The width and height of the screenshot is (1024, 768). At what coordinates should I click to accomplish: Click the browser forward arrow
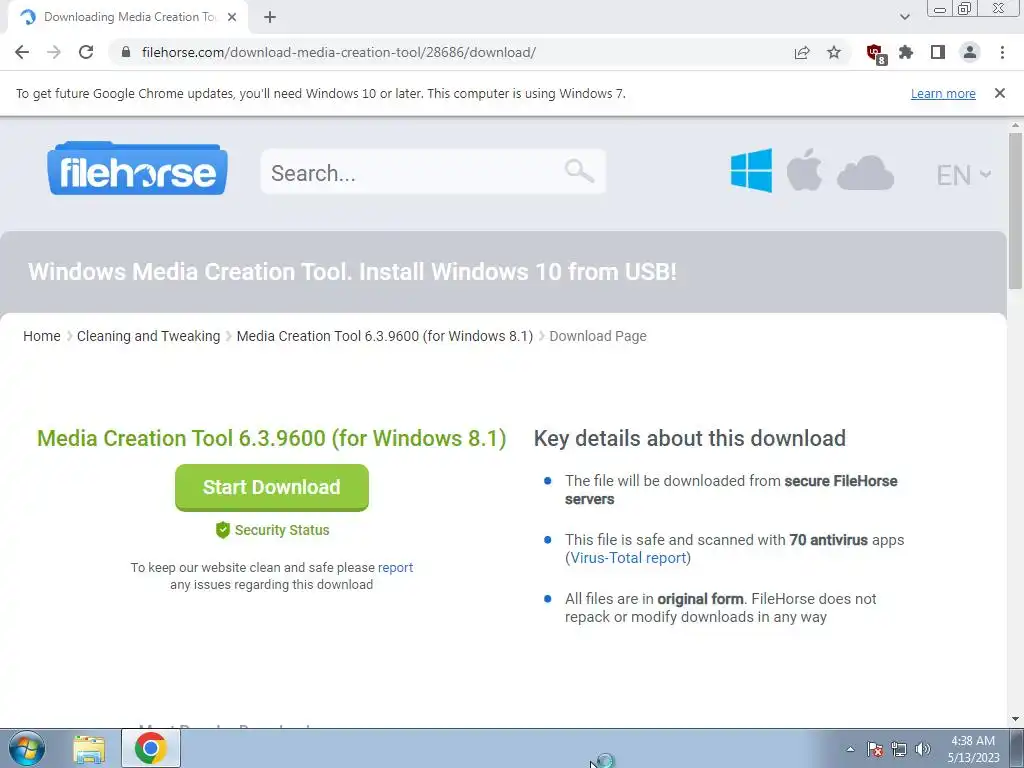point(54,52)
